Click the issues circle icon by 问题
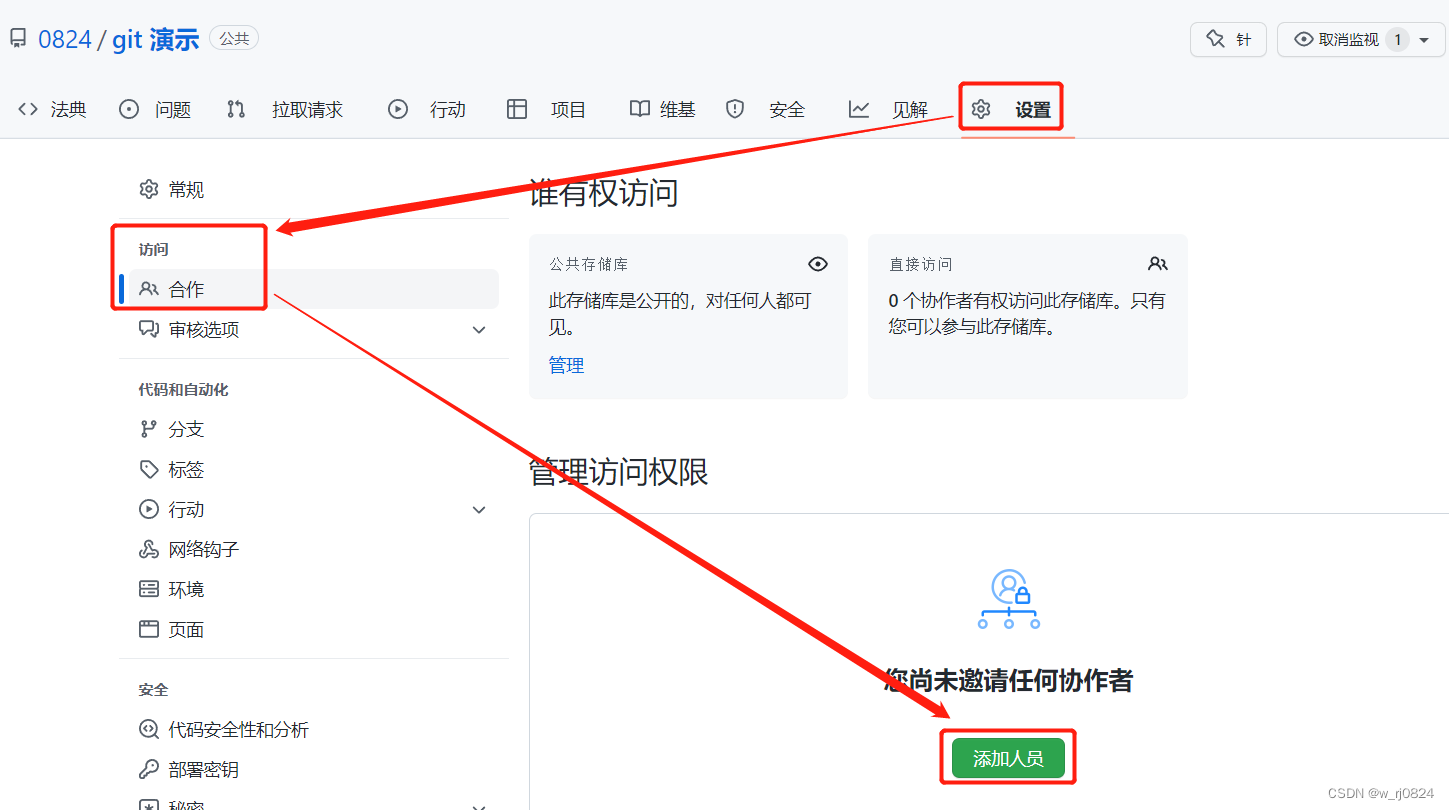 pyautogui.click(x=129, y=109)
